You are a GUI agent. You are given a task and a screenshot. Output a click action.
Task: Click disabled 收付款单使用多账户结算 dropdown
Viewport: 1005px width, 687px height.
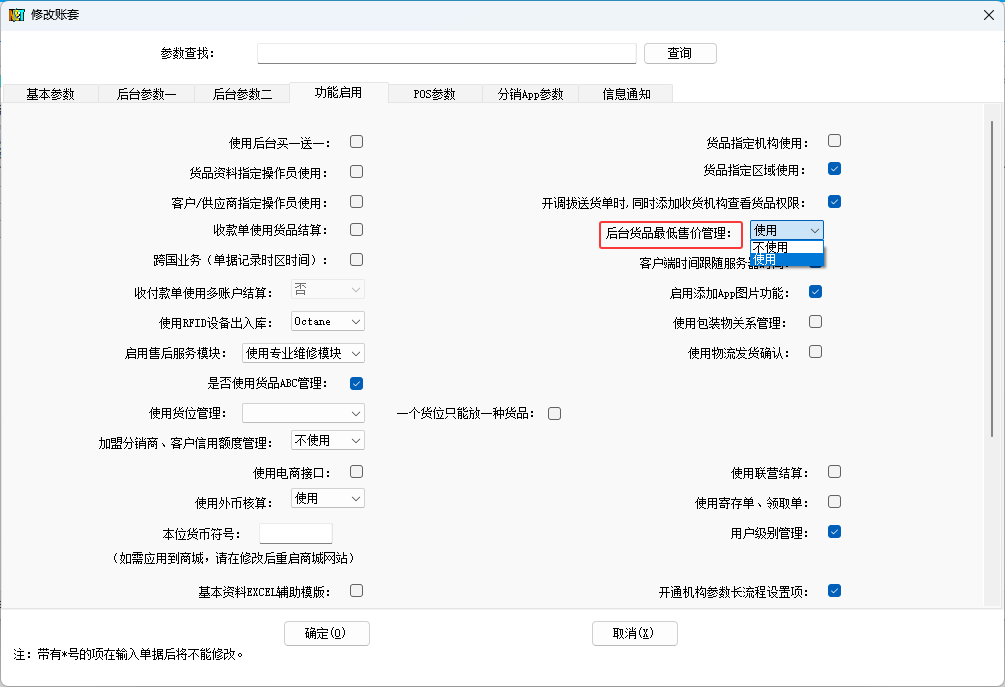coord(328,289)
